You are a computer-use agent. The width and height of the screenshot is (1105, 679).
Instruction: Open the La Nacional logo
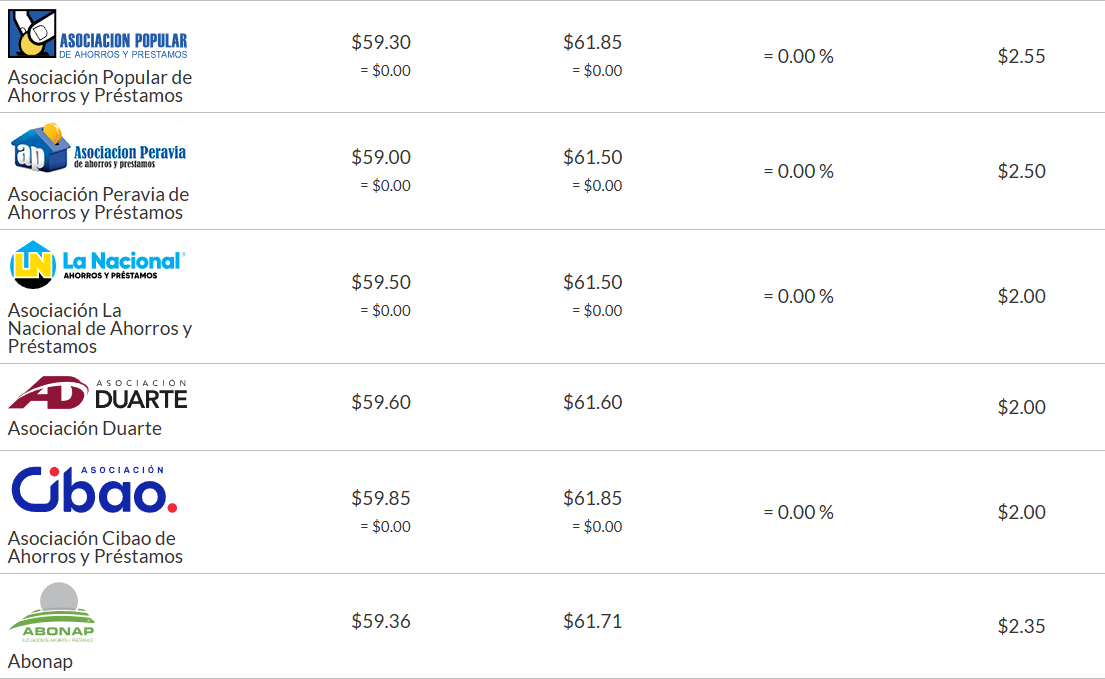tap(98, 264)
